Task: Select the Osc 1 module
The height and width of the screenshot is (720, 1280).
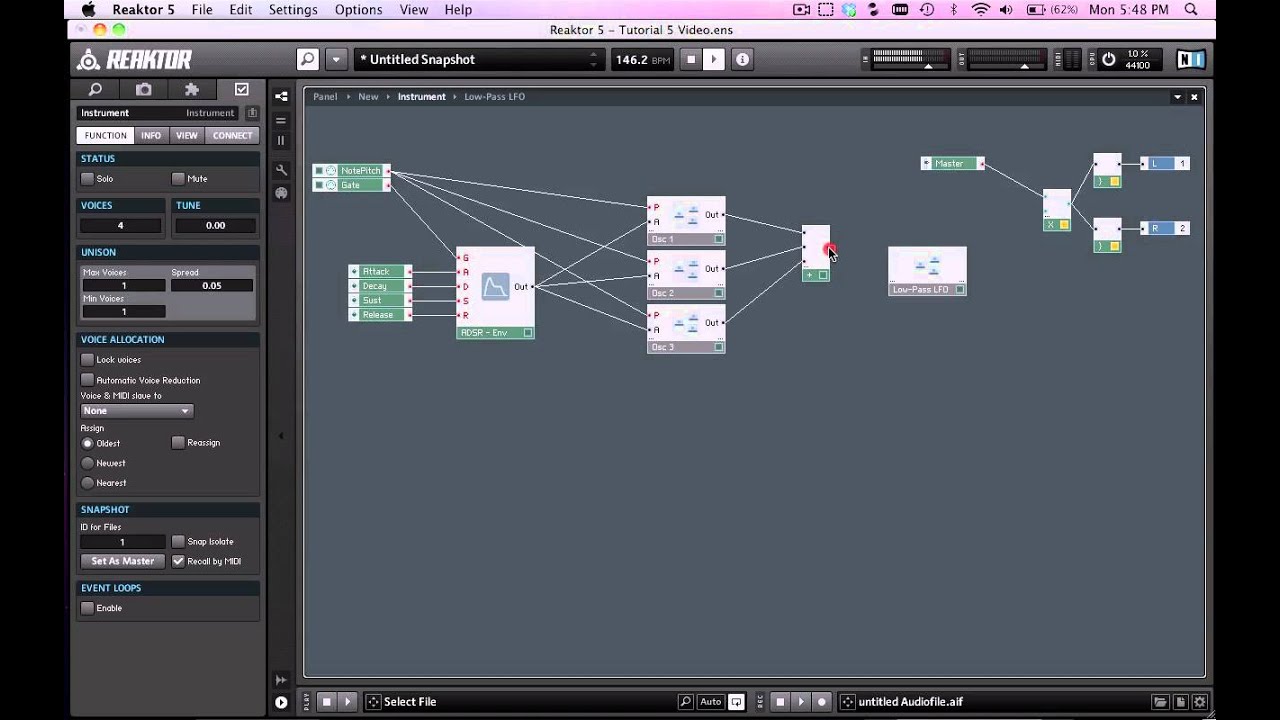Action: pyautogui.click(x=686, y=221)
